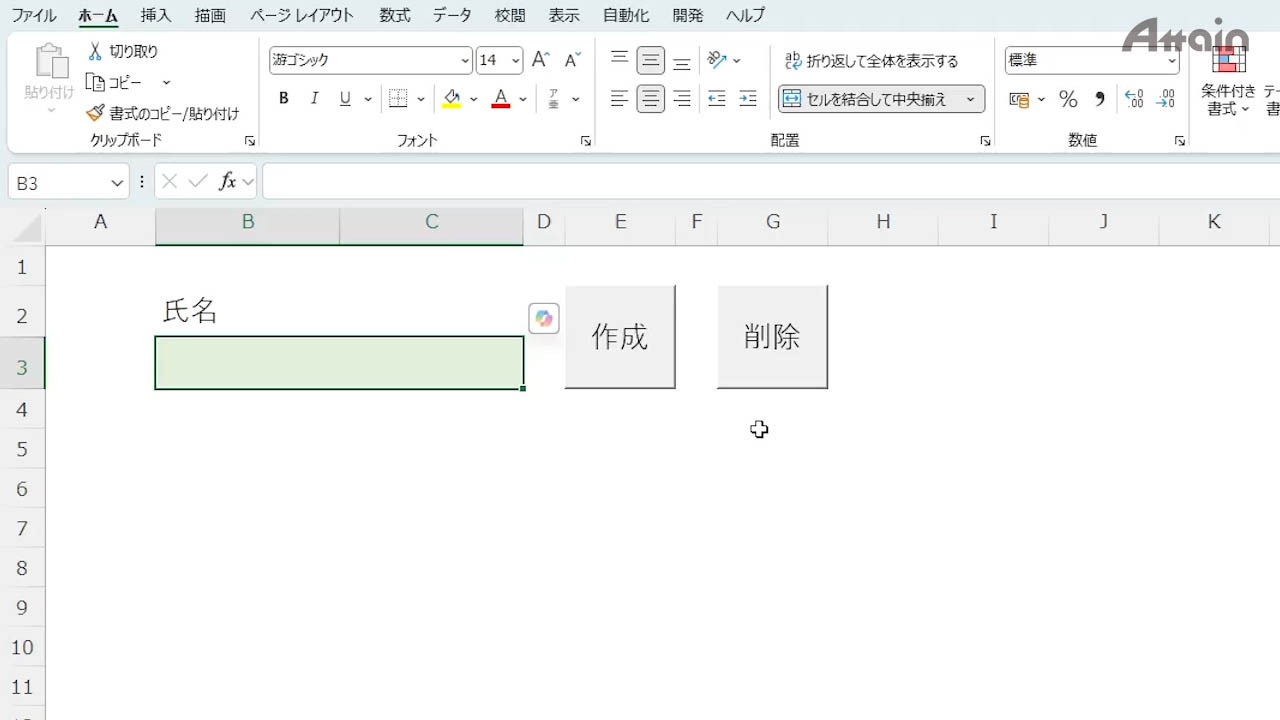Click the Cut (切り取り) scissors icon
This screenshot has height=720, width=1280.
tap(96, 51)
